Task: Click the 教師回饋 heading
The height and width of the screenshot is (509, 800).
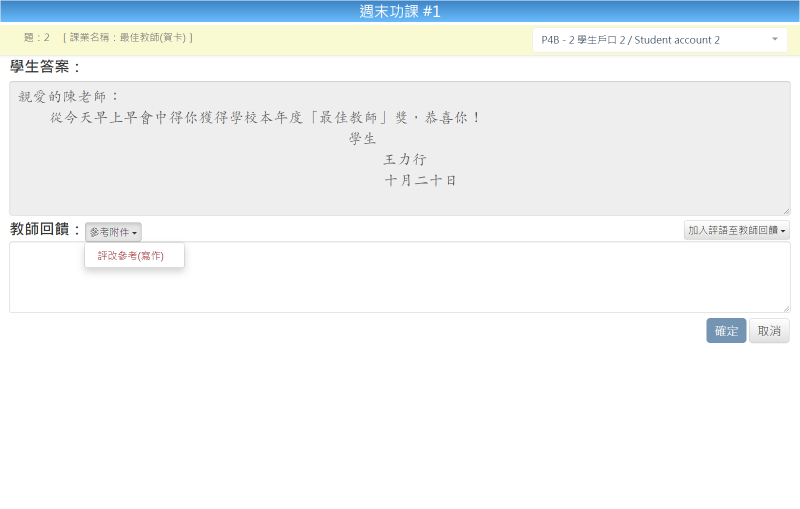Action: tap(45, 229)
